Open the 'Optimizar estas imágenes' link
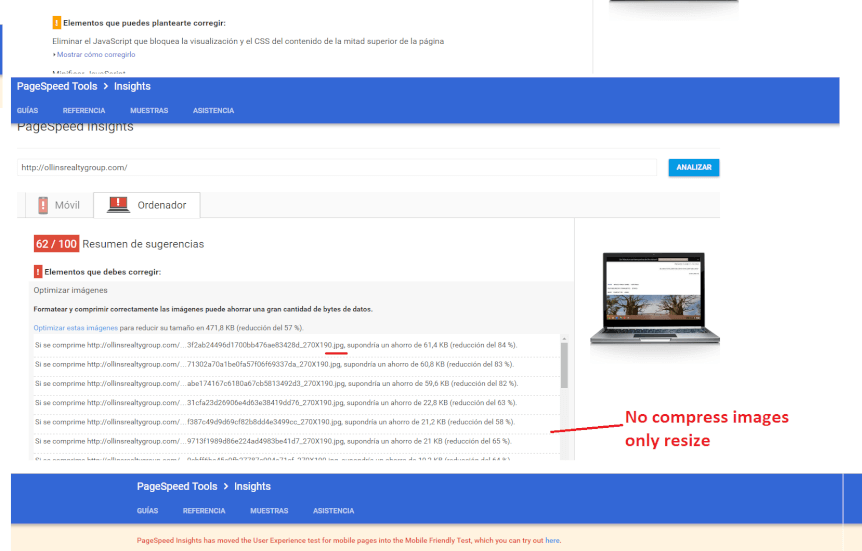The height and width of the screenshot is (551, 862). click(x=75, y=328)
